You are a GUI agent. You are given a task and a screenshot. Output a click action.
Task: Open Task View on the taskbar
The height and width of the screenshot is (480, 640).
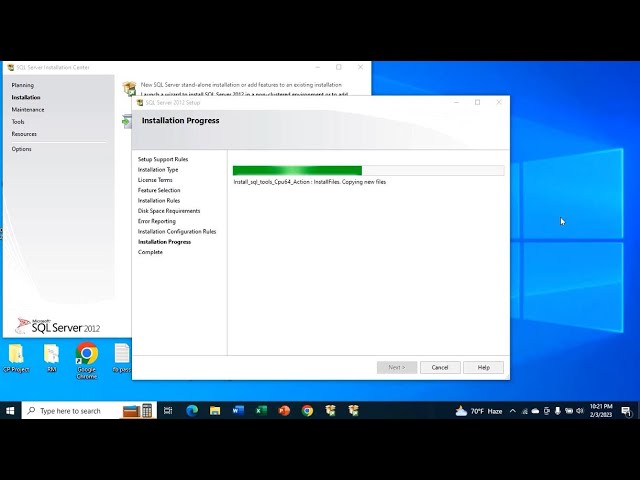168,411
